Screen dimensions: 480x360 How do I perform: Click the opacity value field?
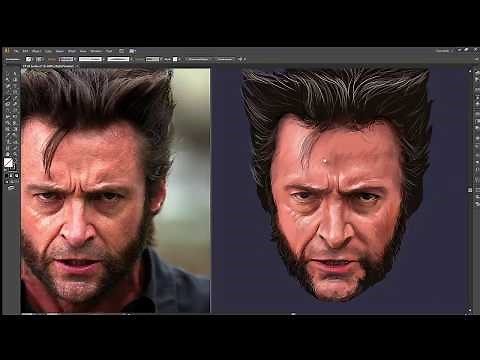(153, 59)
